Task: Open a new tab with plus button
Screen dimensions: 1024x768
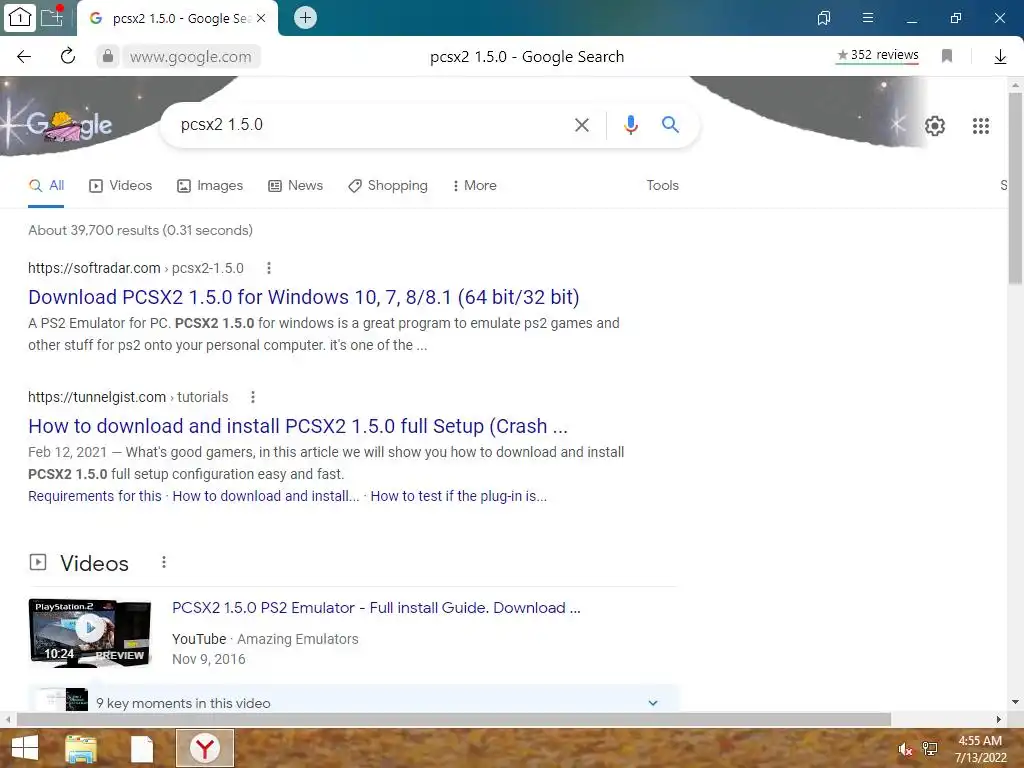Action: coord(305,18)
